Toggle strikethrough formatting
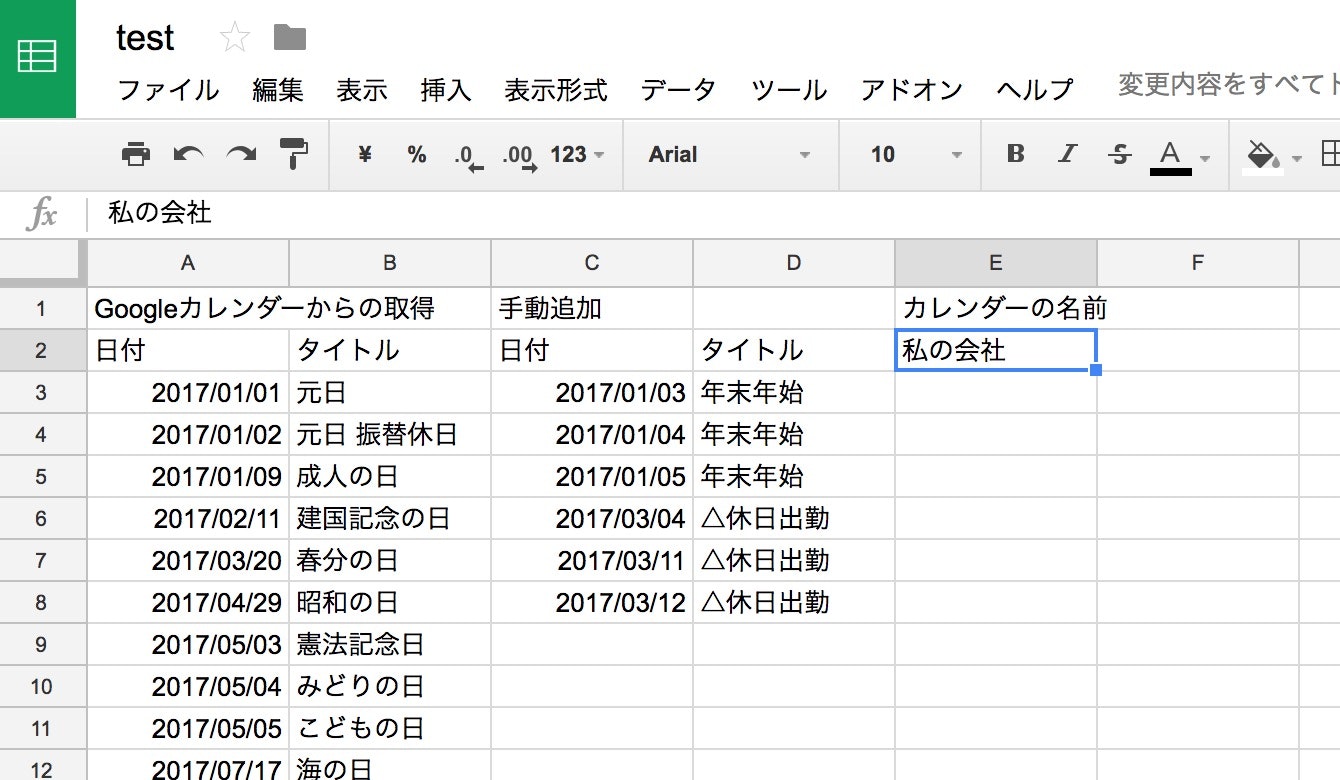Viewport: 1340px width, 780px height. pyautogui.click(x=1120, y=154)
